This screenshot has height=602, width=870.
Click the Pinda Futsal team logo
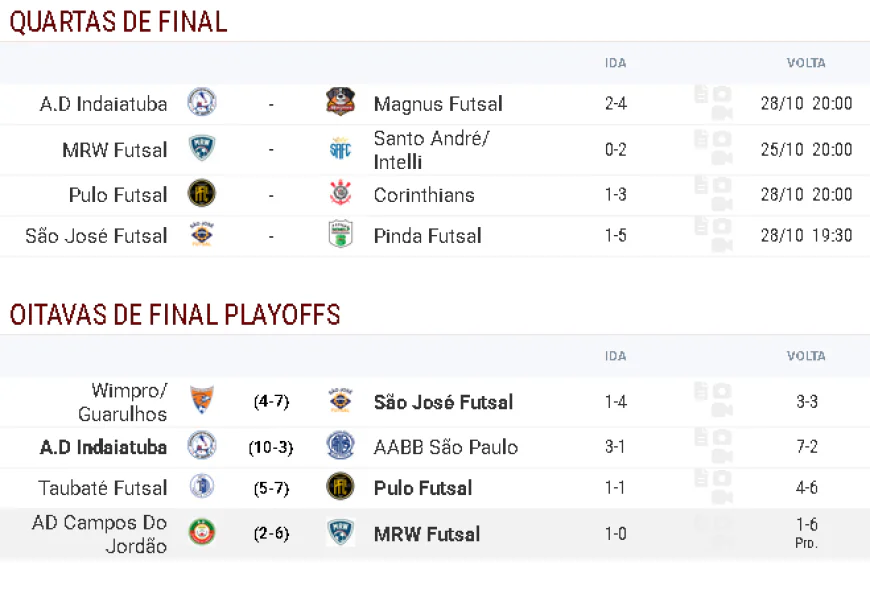[x=341, y=235]
